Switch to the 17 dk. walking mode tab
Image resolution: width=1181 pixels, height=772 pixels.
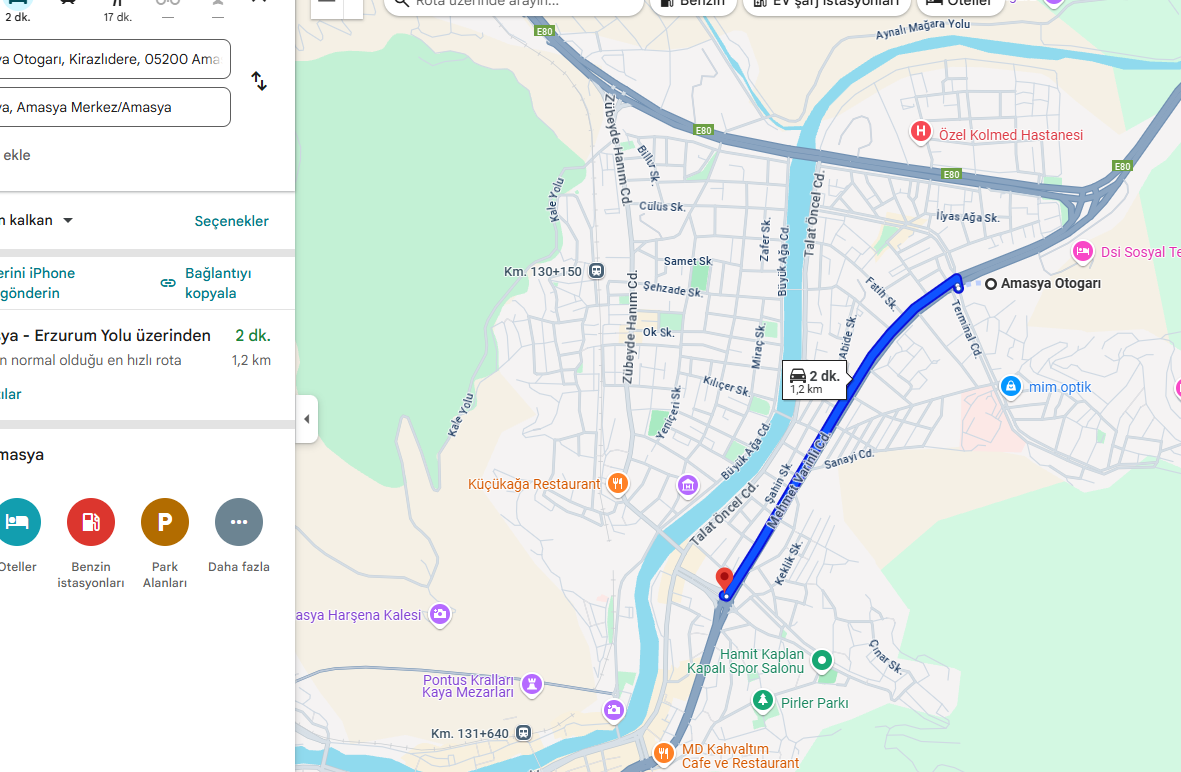click(117, 11)
